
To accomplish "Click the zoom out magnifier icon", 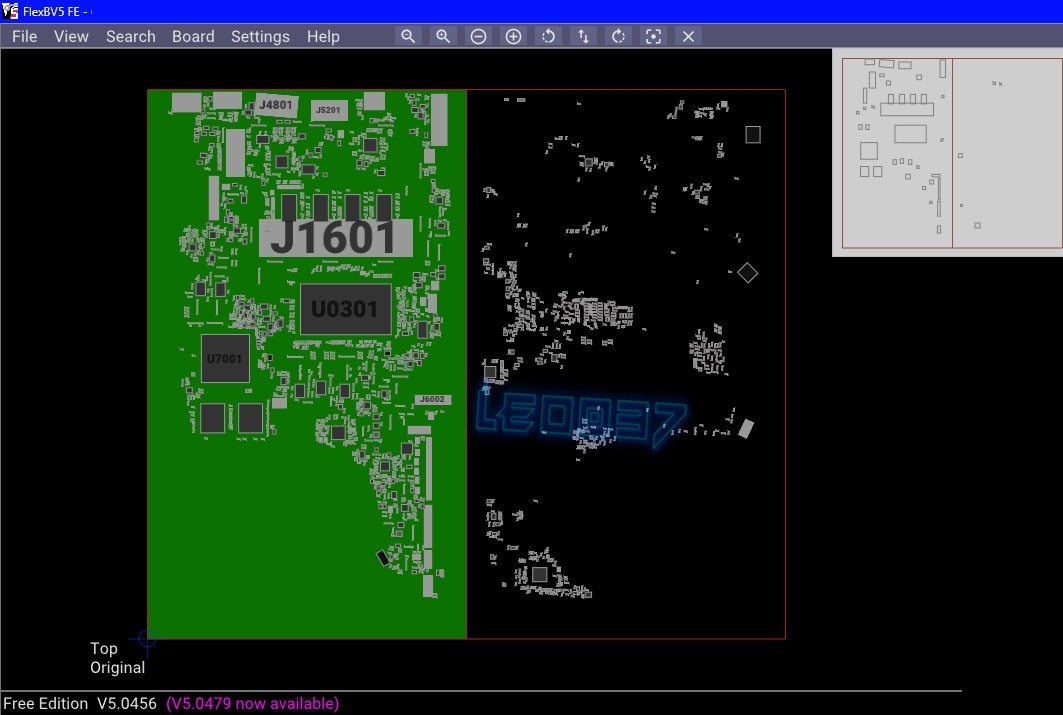I will (407, 37).
